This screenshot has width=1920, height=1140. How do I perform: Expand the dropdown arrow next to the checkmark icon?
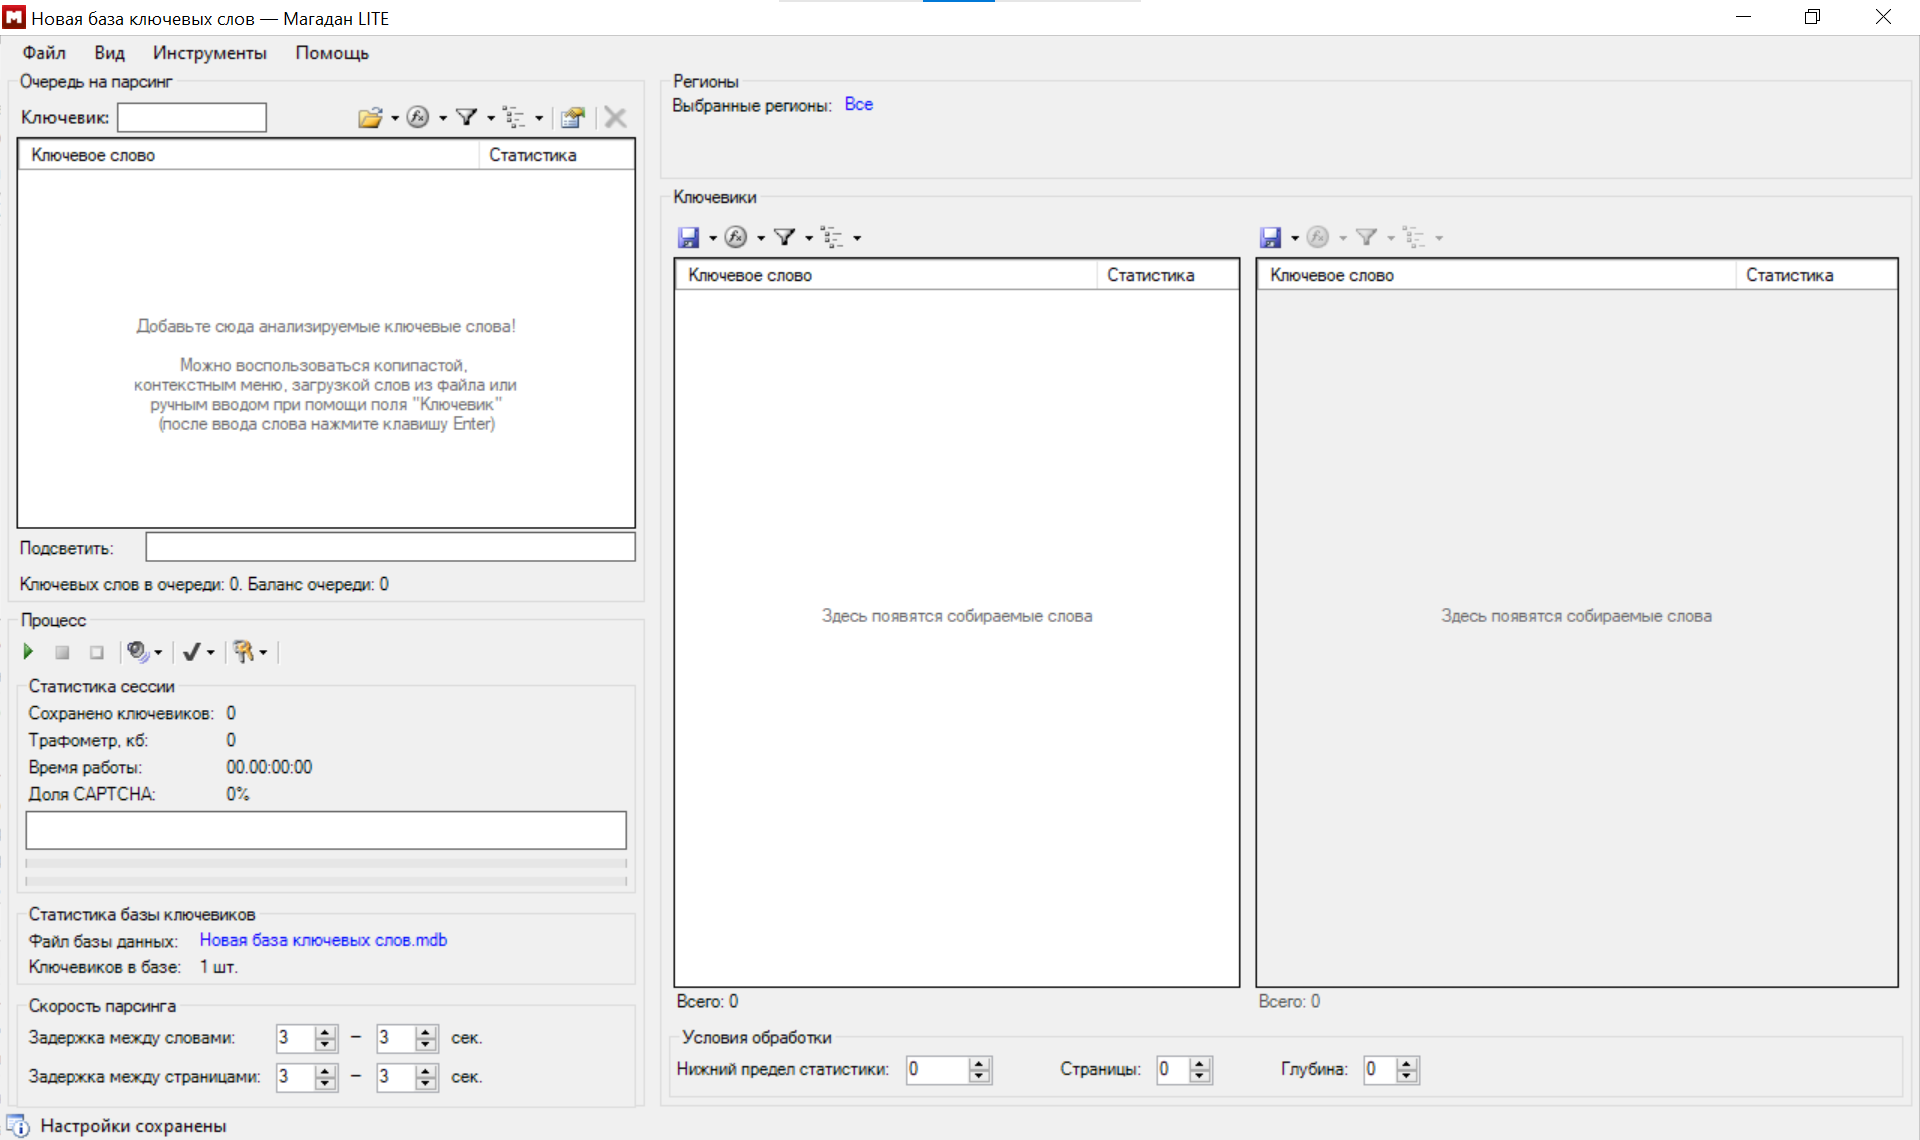tap(211, 653)
